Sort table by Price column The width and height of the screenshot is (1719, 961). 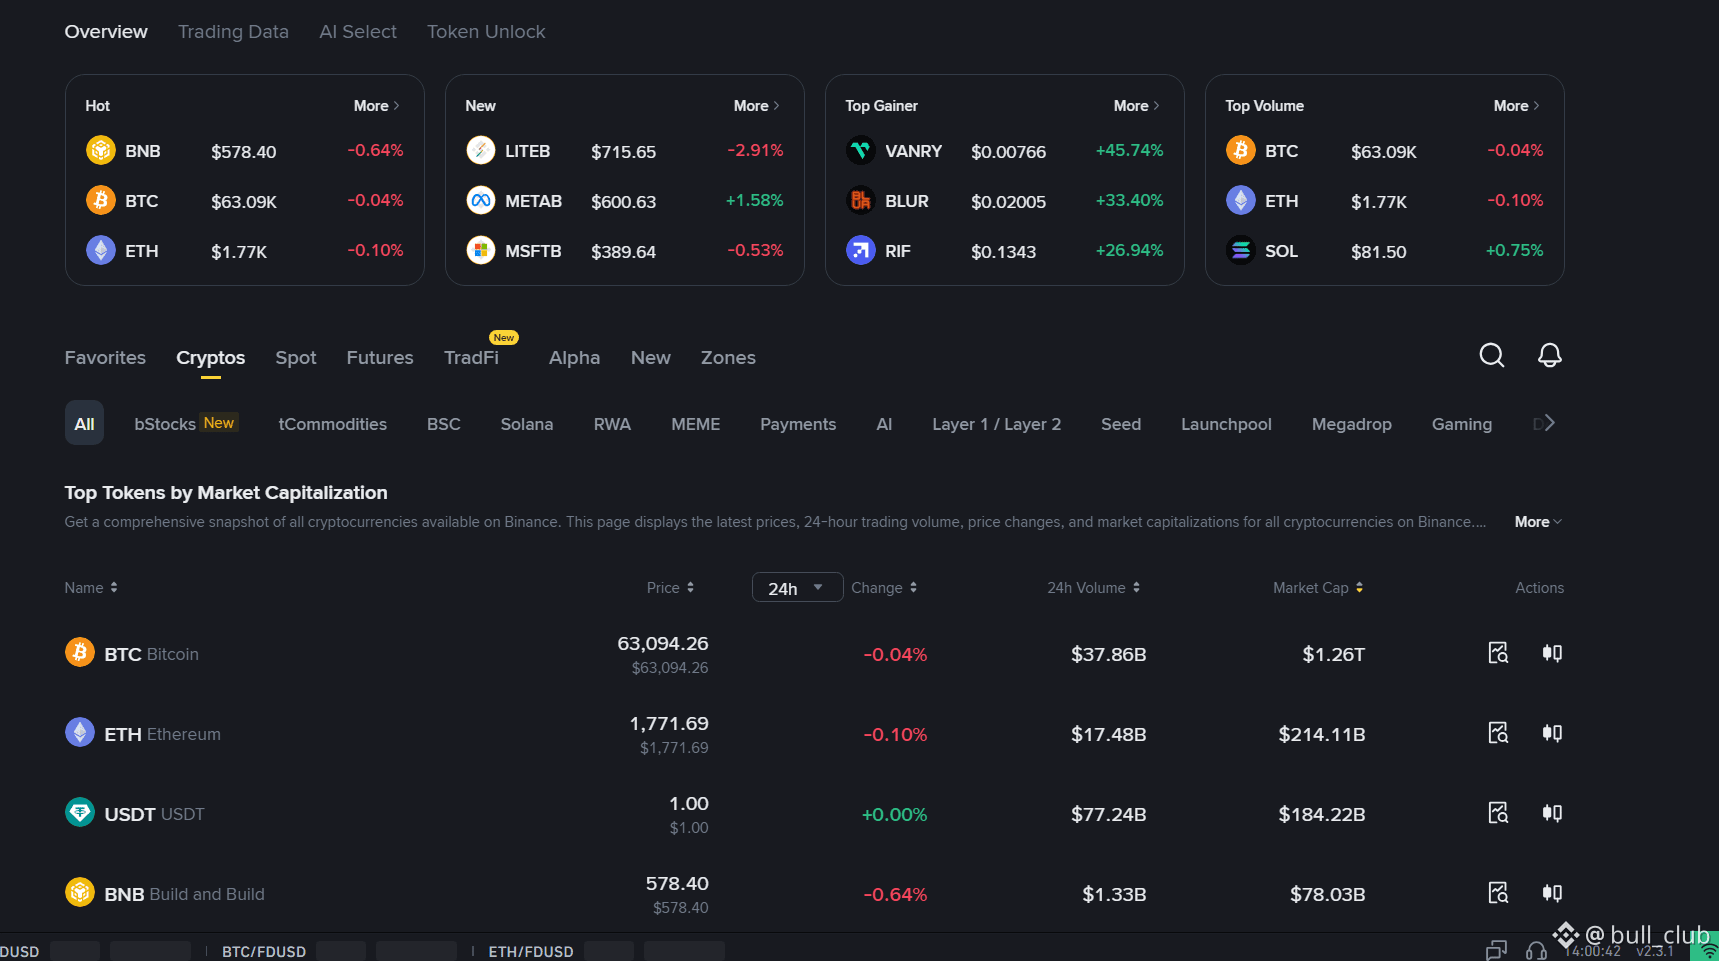coord(670,588)
